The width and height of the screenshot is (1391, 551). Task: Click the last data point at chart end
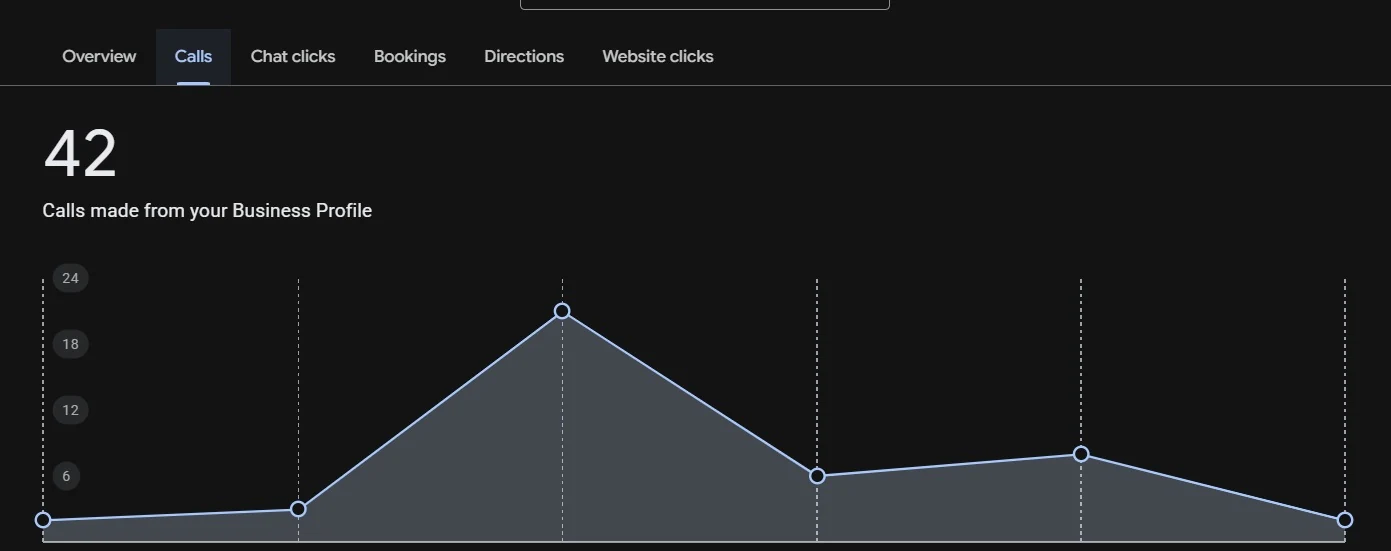tap(1345, 520)
